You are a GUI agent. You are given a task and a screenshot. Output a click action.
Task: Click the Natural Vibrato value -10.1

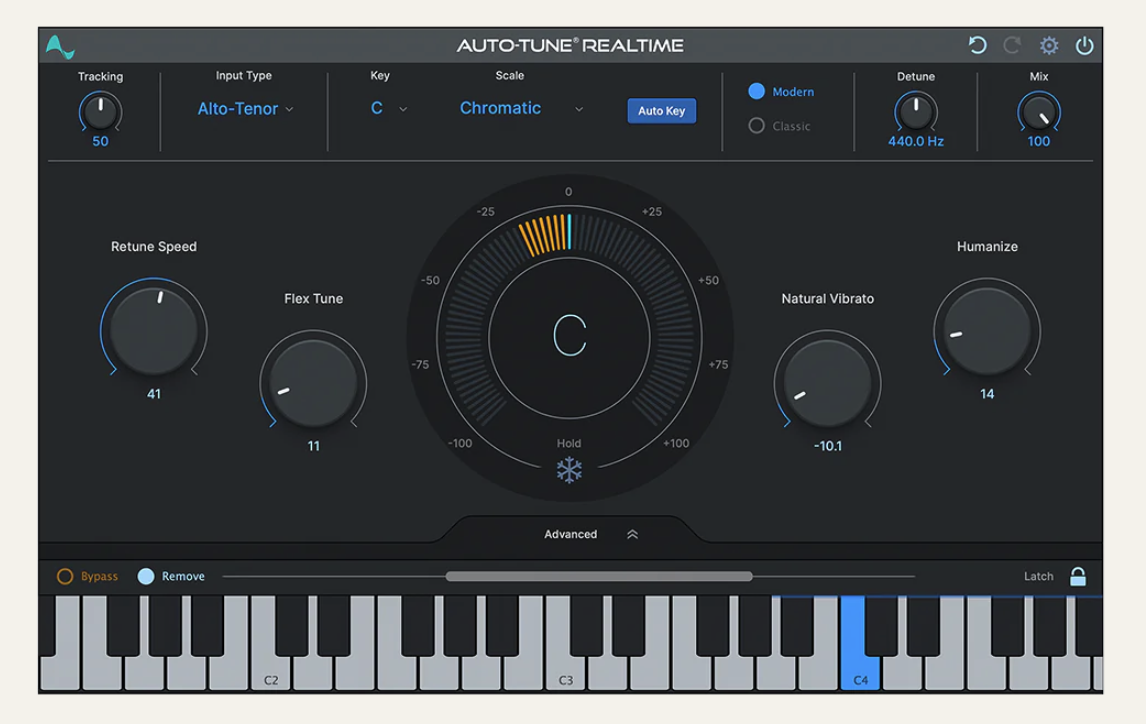[x=827, y=446]
